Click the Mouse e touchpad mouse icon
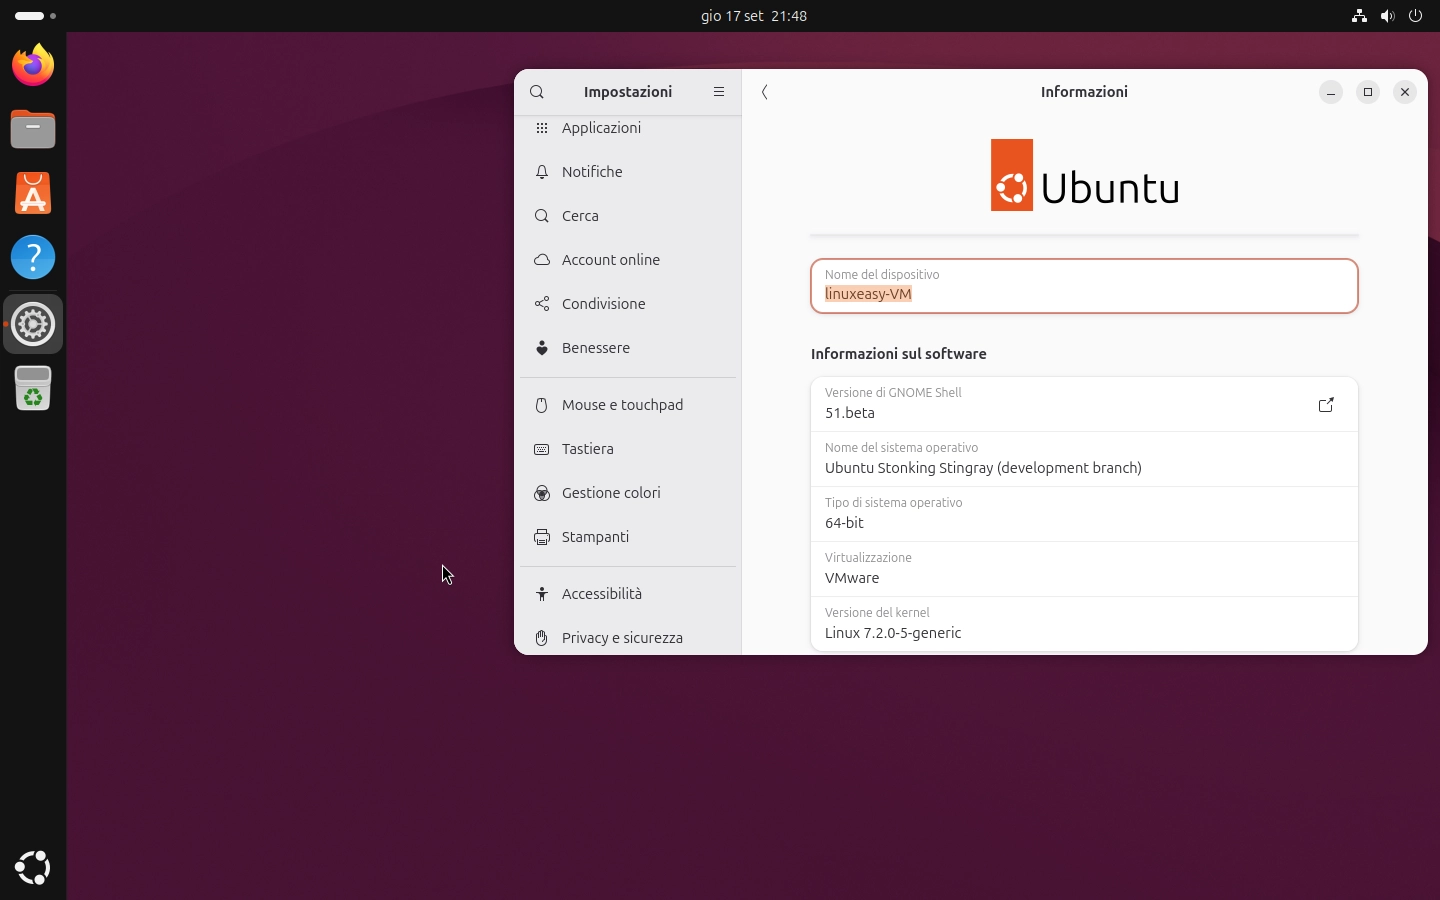 click(x=542, y=405)
